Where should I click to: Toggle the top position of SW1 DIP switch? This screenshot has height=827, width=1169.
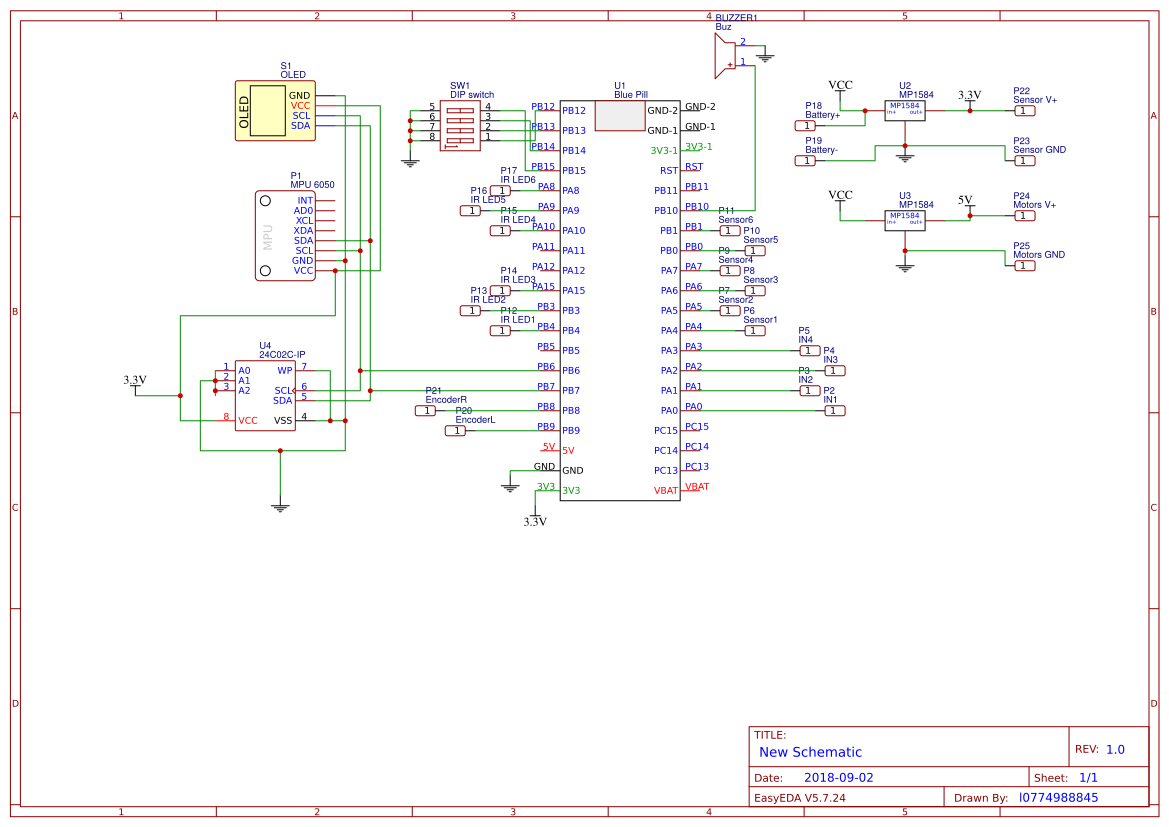tap(460, 110)
